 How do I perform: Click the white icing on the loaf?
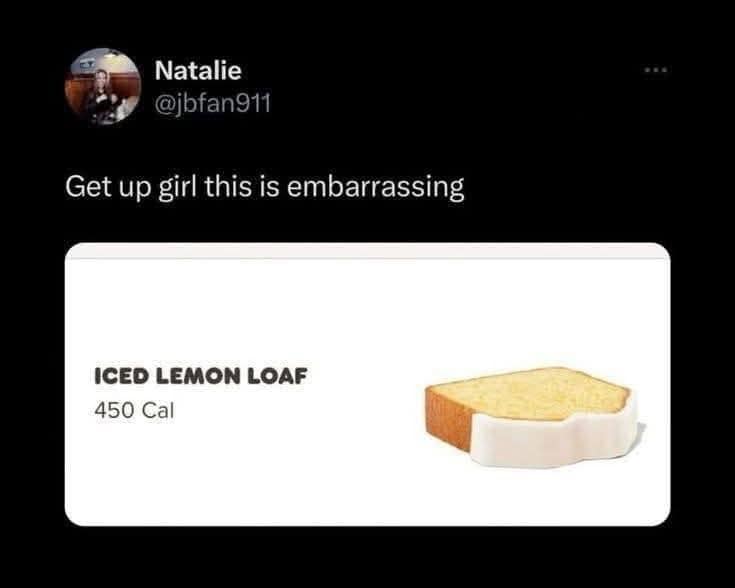[x=553, y=441]
